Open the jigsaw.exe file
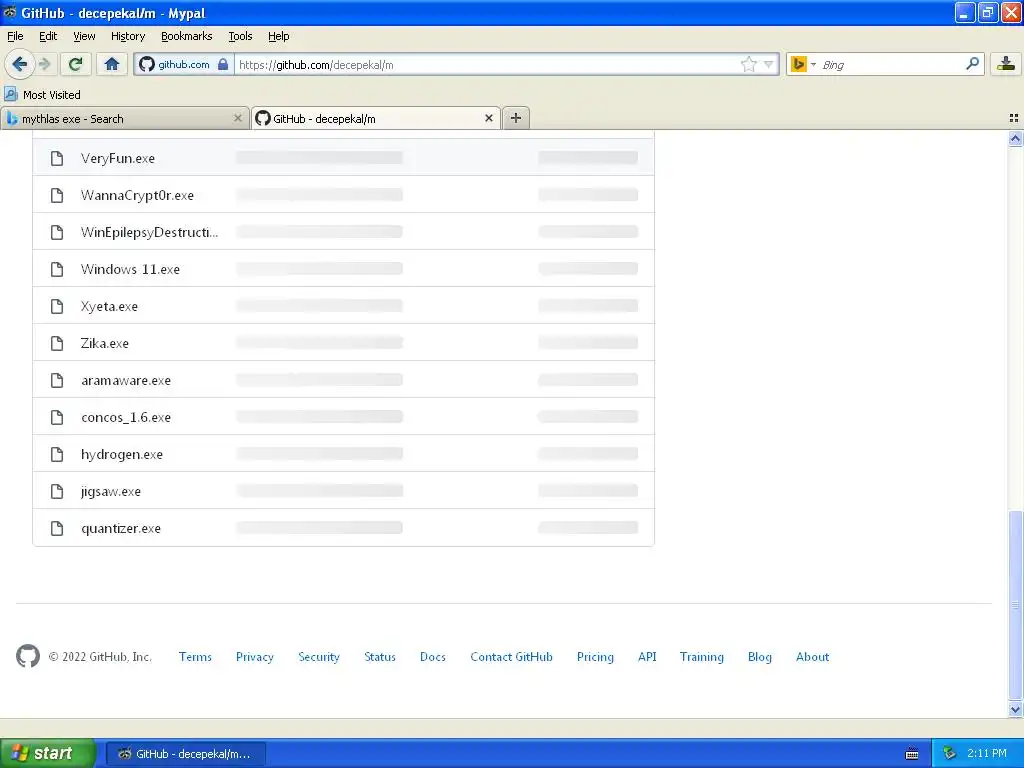1024x768 pixels. (x=110, y=491)
